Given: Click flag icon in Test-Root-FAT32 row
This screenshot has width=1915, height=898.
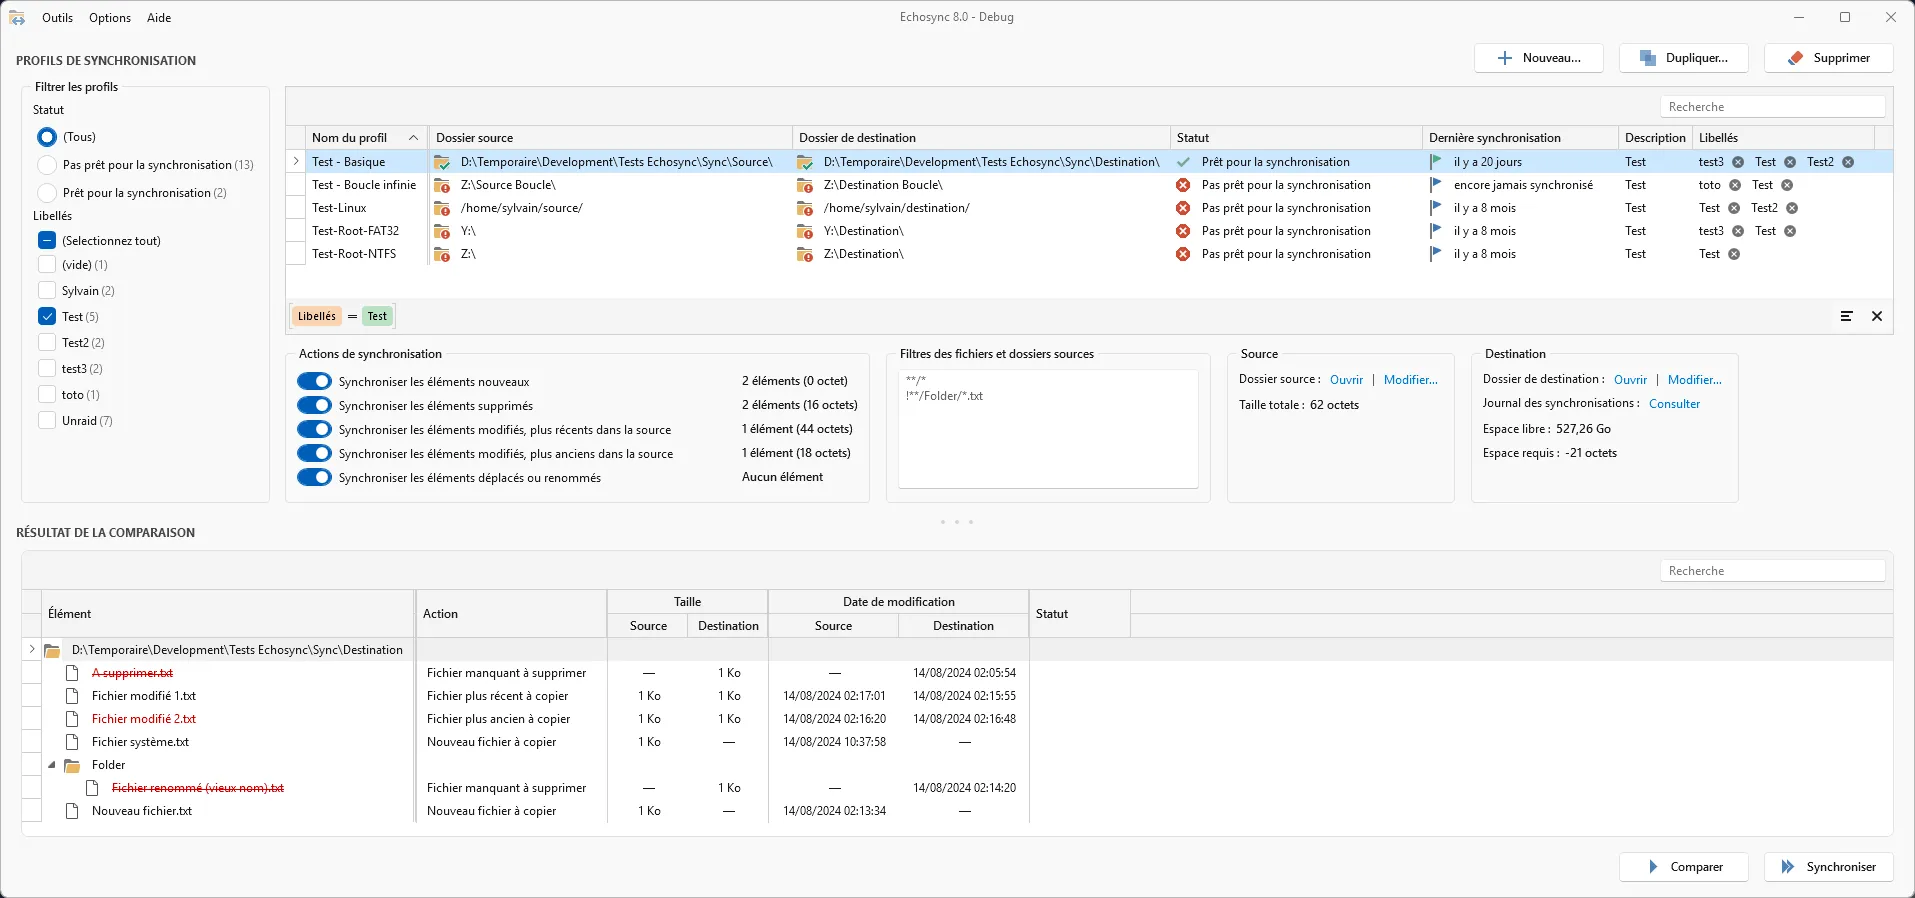Looking at the screenshot, I should (1436, 231).
